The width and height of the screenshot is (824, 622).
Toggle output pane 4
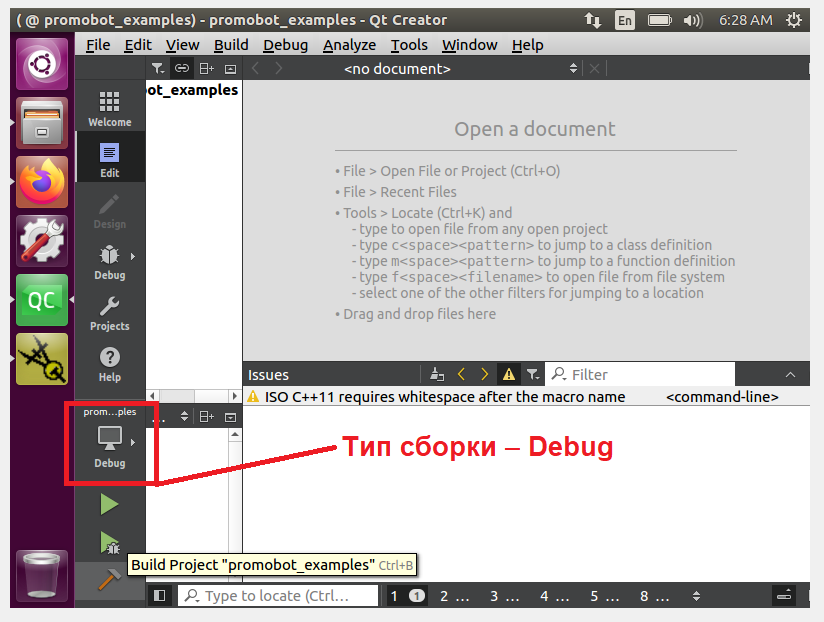point(554,596)
